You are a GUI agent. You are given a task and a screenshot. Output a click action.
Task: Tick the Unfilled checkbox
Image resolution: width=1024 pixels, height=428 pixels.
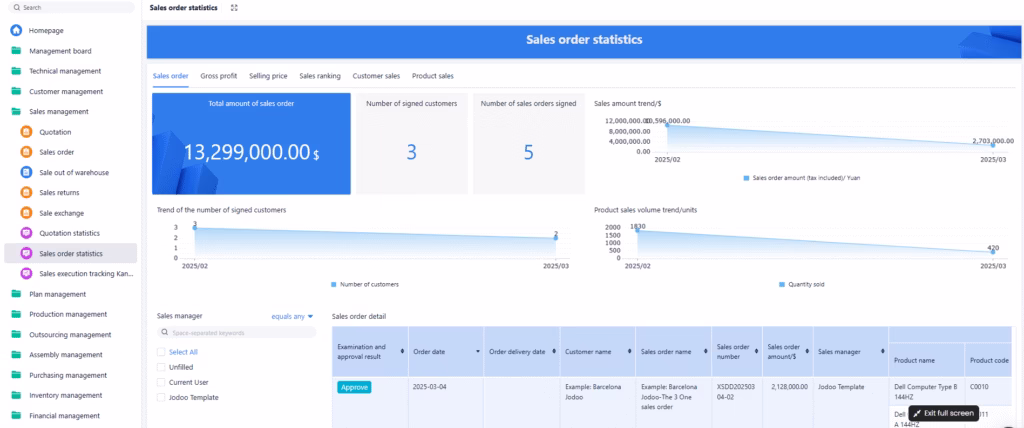[161, 367]
